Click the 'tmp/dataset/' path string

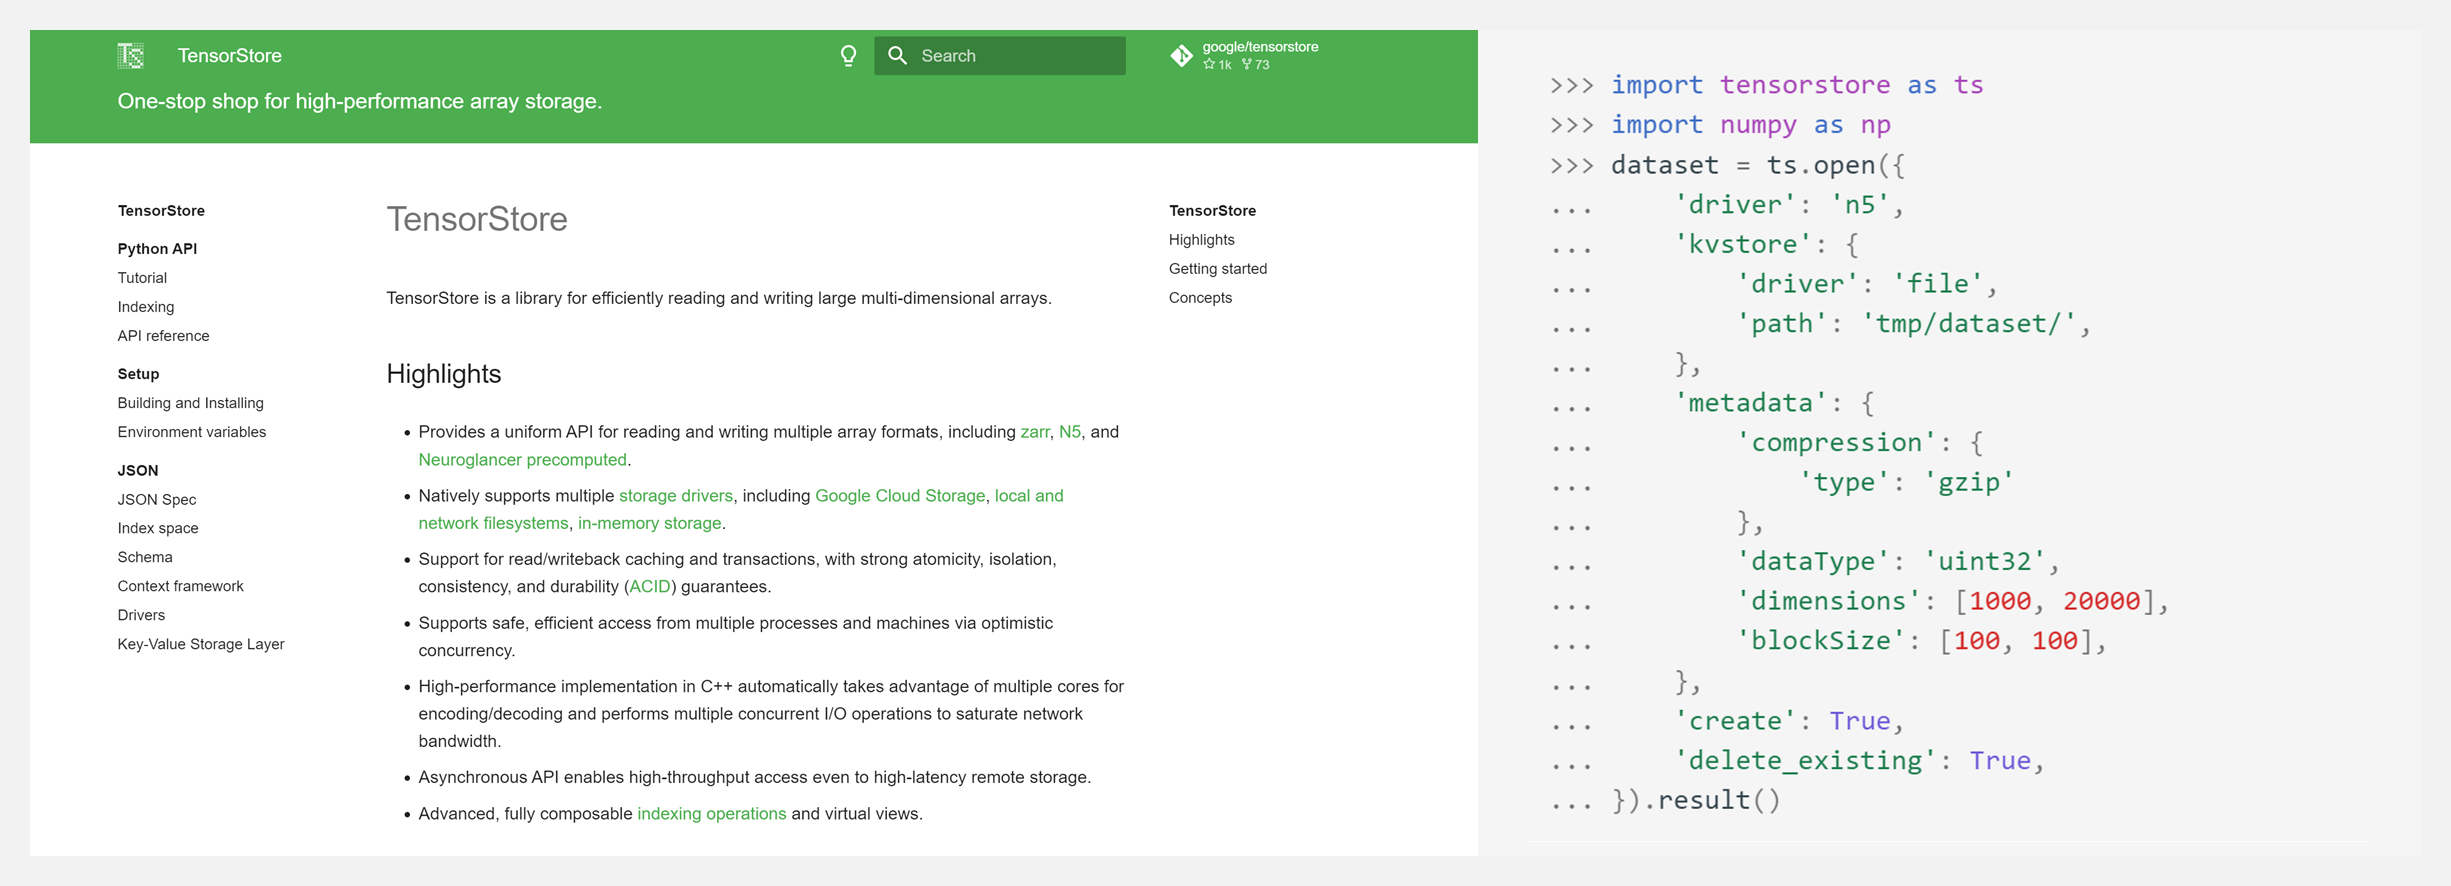pyautogui.click(x=1969, y=323)
